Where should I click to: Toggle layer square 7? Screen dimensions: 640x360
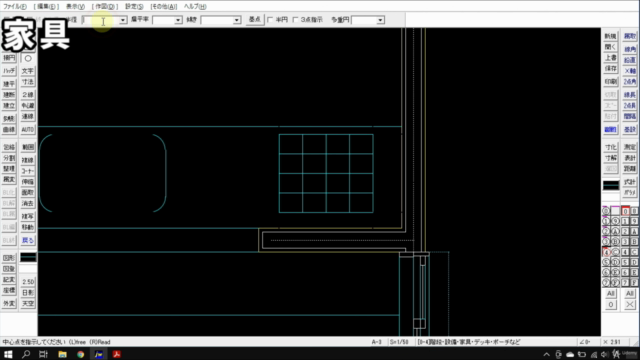[x=625, y=282]
